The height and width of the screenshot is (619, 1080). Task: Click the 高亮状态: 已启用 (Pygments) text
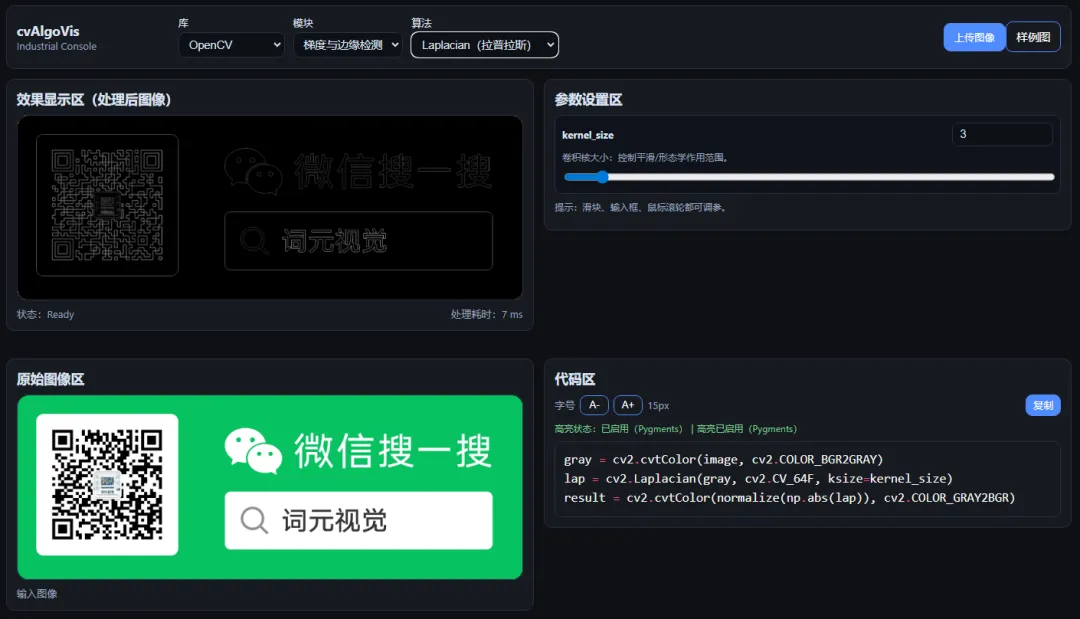coord(619,429)
